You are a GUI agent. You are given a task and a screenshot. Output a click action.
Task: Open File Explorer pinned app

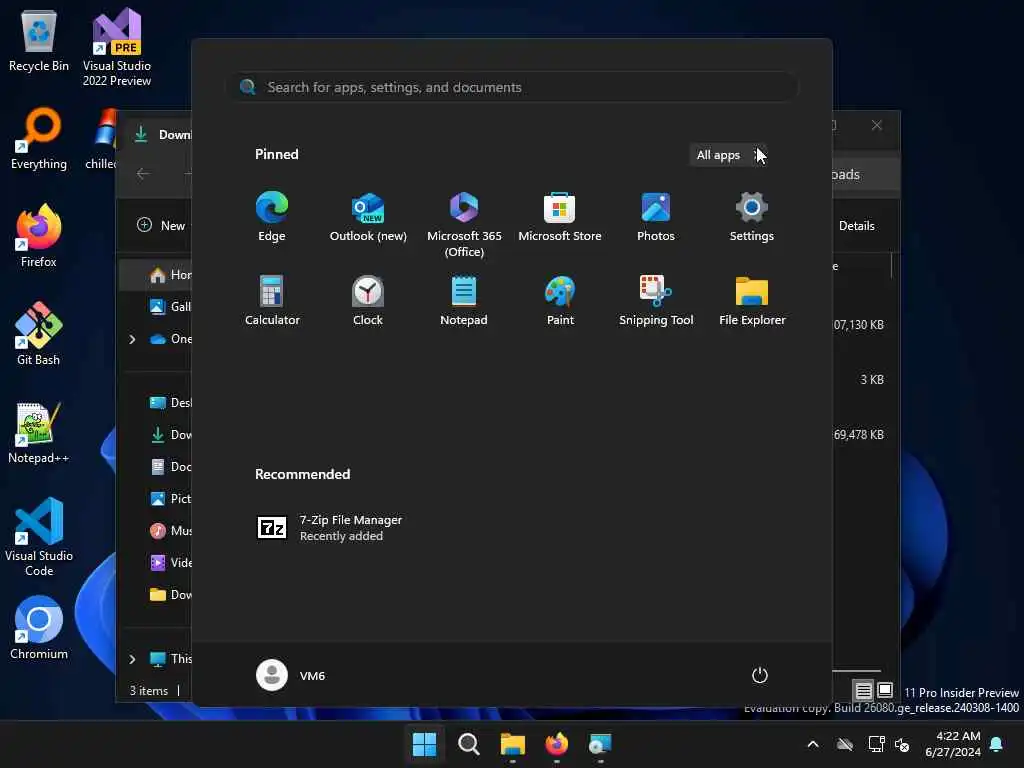pos(752,300)
